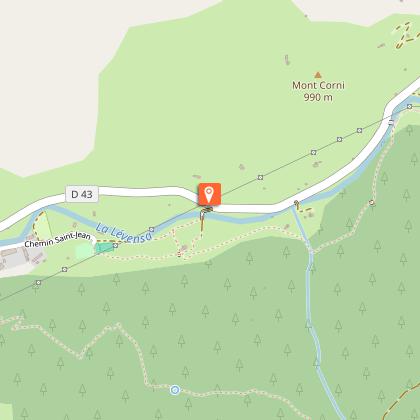The width and height of the screenshot is (420, 420).
Task: Click the pale green square beside teal pitch
Action: click(x=85, y=251)
